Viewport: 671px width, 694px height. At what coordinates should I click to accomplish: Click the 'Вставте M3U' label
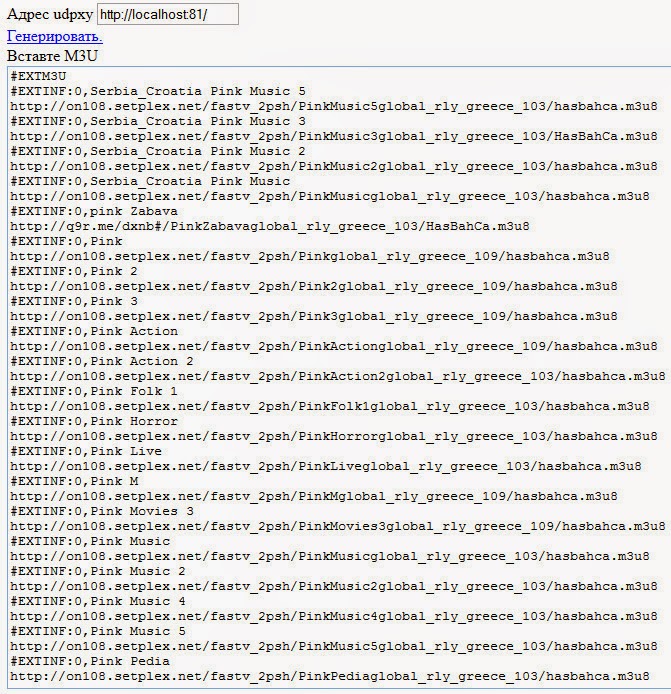[x=52, y=56]
